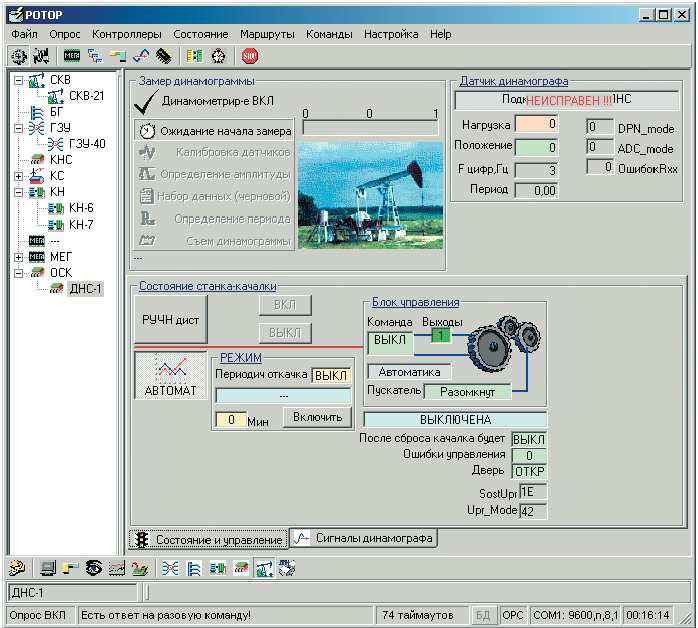This screenshot has height=628, width=698.
Task: Collapse the КН tree node
Action: click(x=18, y=192)
